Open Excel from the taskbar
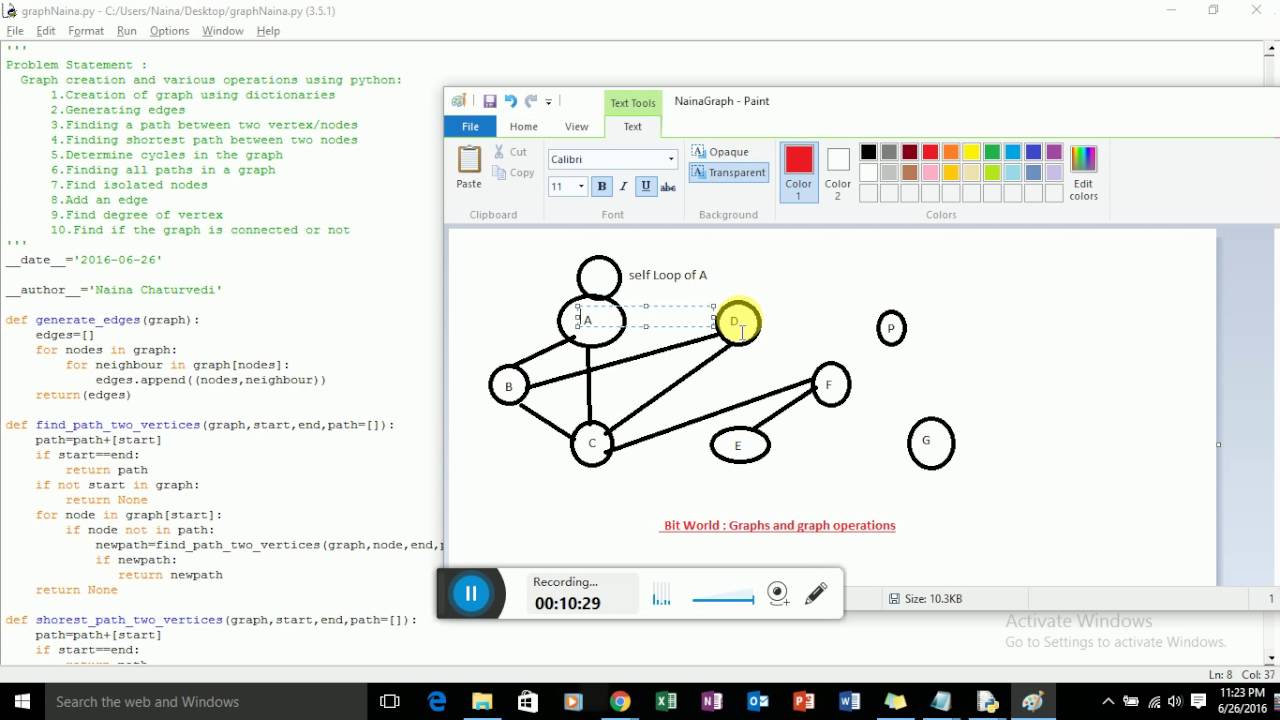This screenshot has width=1280, height=720. (666, 701)
